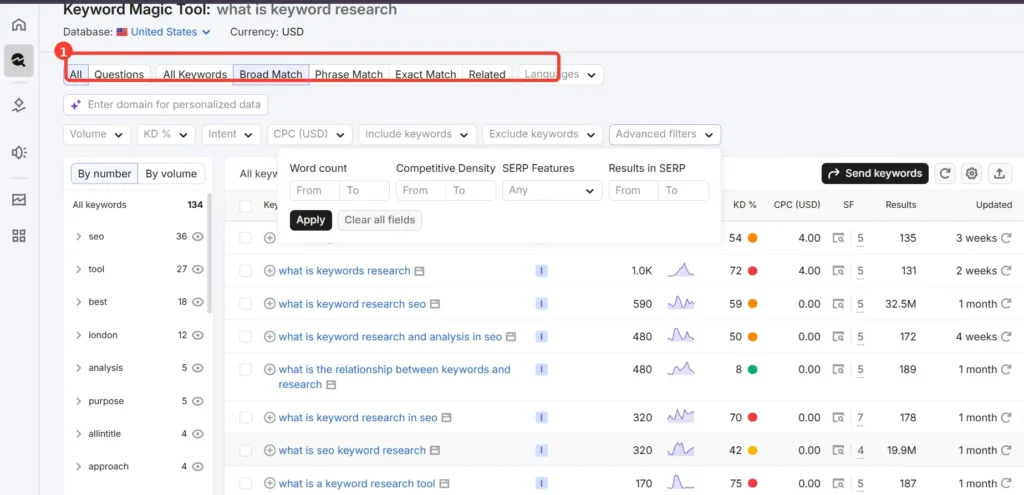The width and height of the screenshot is (1024, 495).
Task: Select the Related tab
Action: pos(487,74)
